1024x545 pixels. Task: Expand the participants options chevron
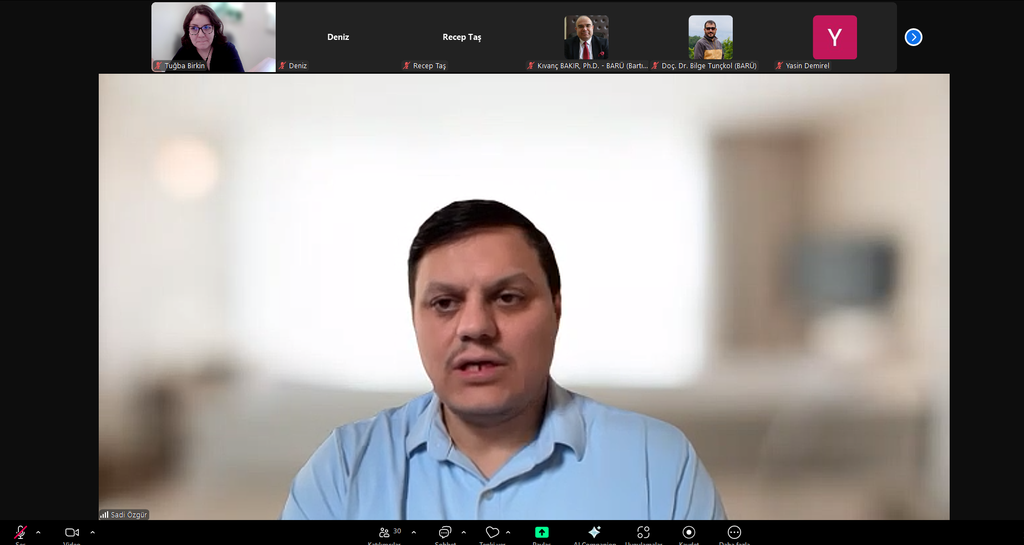pyautogui.click(x=414, y=532)
